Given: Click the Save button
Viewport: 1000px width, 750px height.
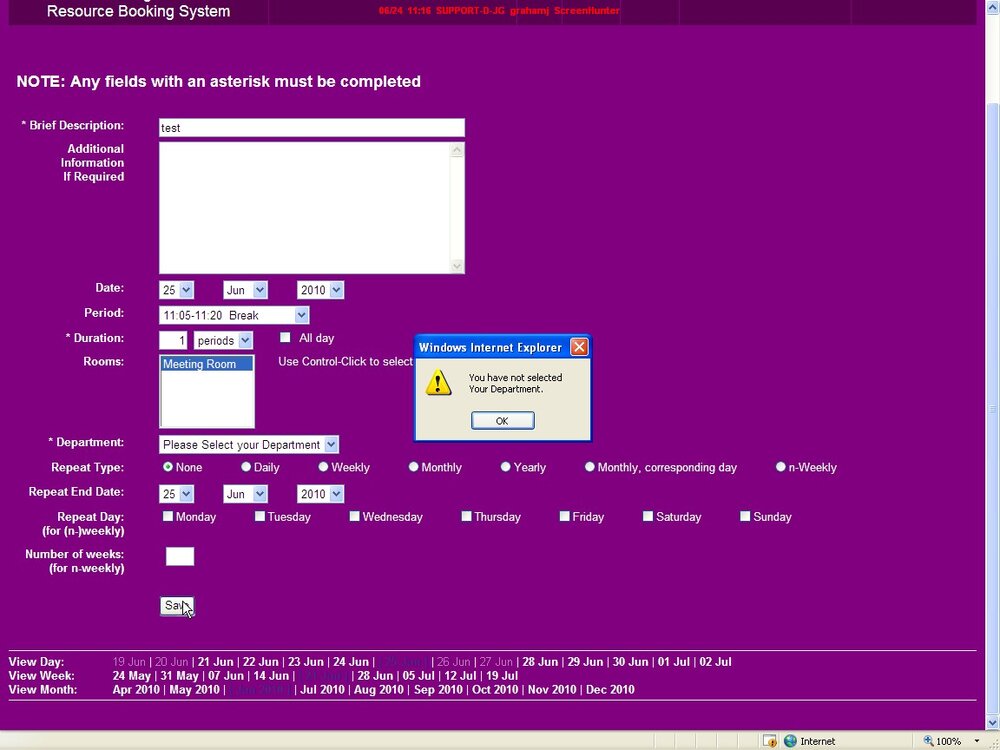Looking at the screenshot, I should point(177,606).
